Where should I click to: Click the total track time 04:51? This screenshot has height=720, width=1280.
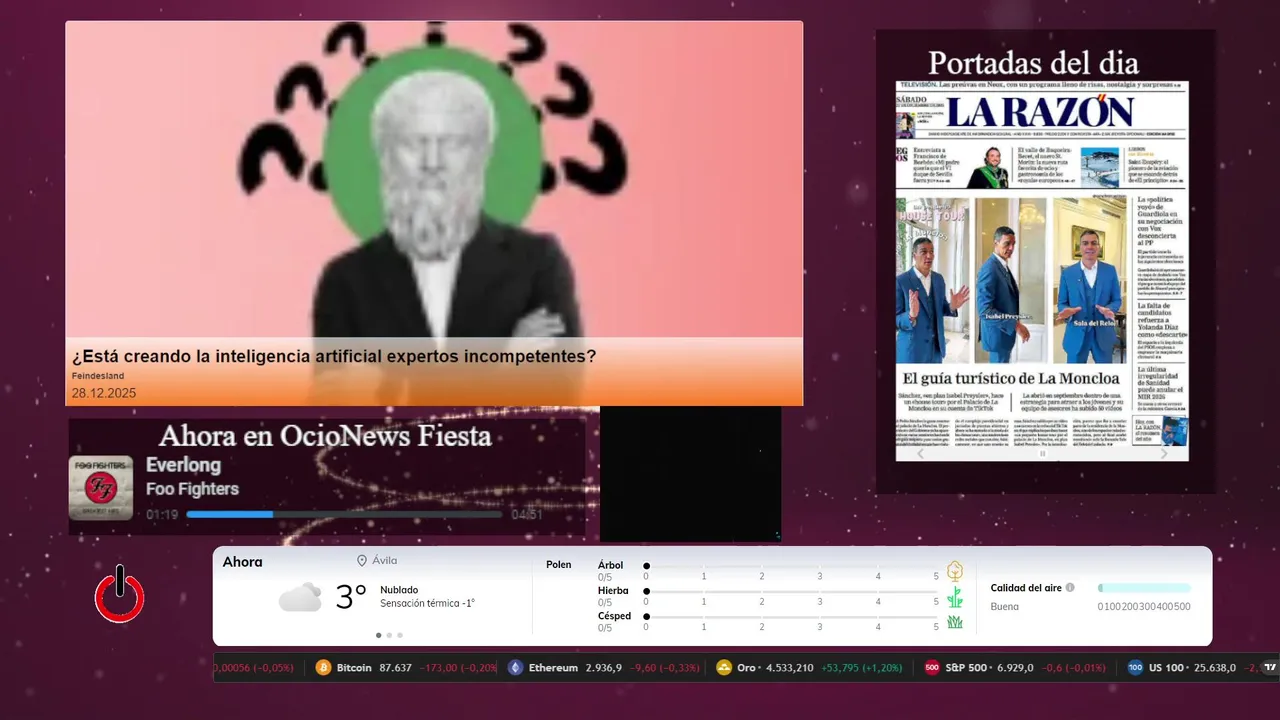pos(527,515)
